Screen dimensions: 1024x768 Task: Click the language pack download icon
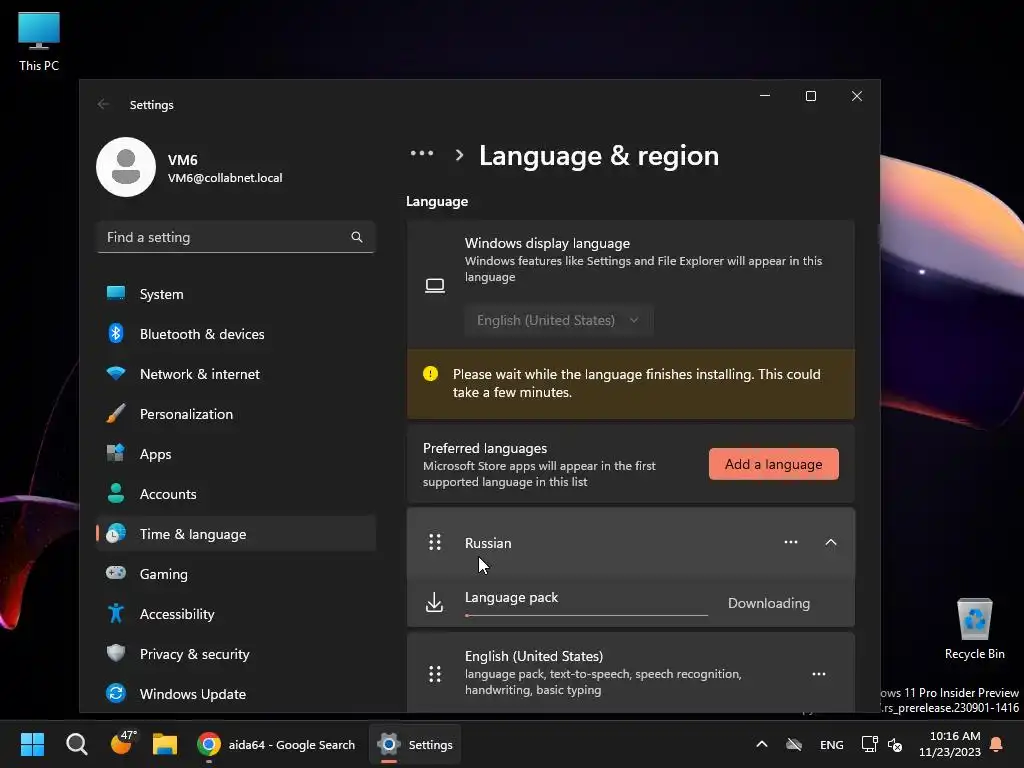tap(434, 602)
